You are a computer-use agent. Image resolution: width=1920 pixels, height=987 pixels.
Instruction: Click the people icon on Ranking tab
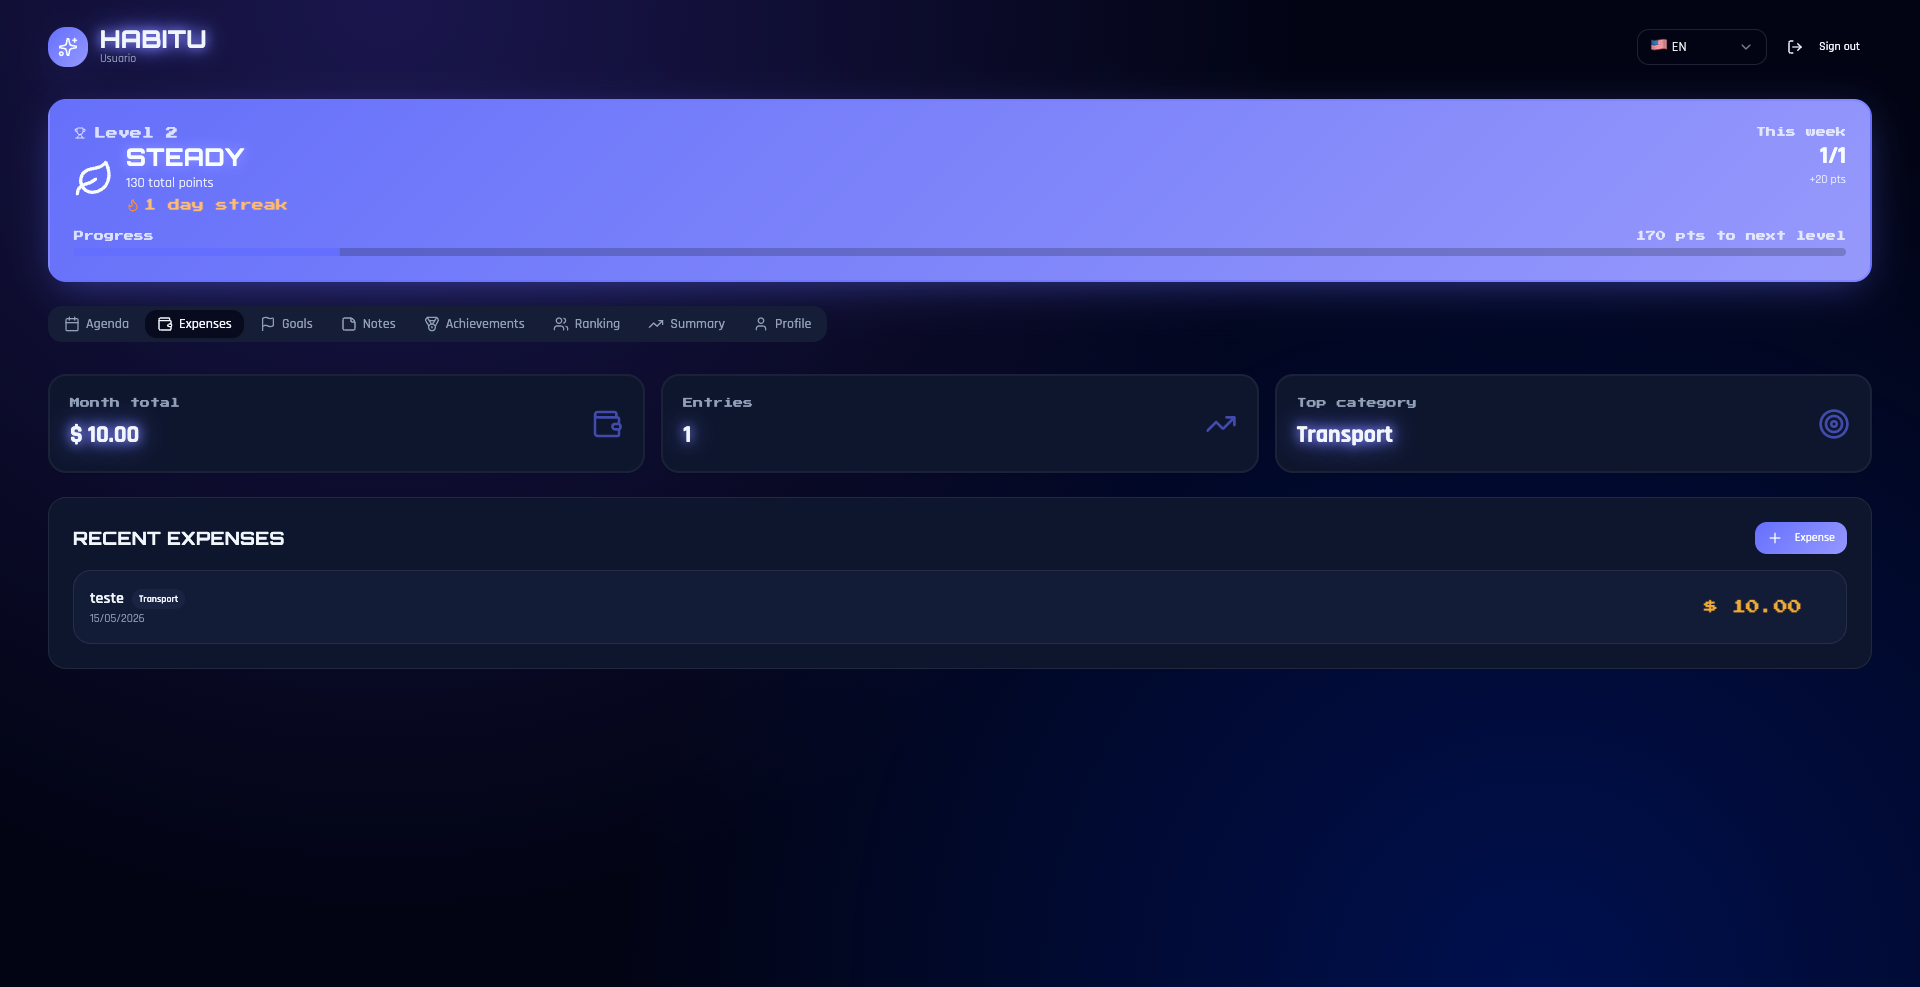click(561, 324)
